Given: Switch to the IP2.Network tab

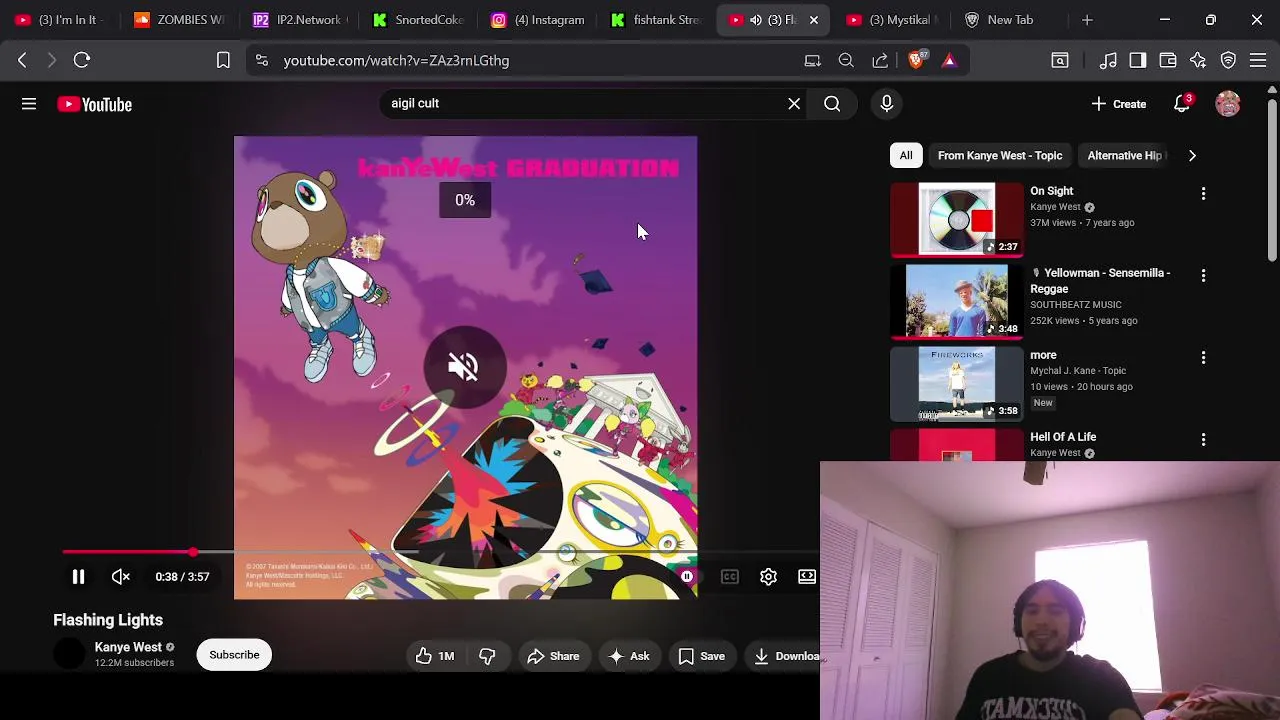Looking at the screenshot, I should click(298, 20).
